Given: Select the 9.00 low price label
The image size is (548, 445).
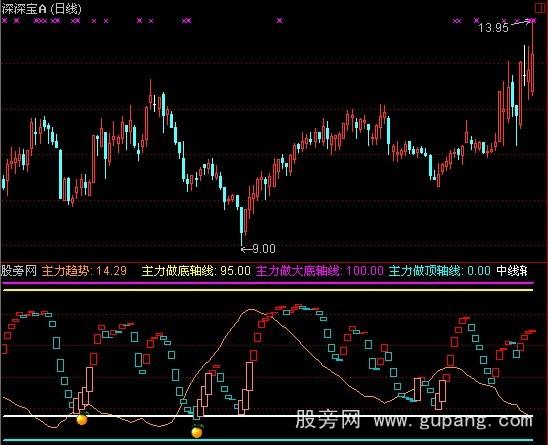Looking at the screenshot, I should pos(264,249).
